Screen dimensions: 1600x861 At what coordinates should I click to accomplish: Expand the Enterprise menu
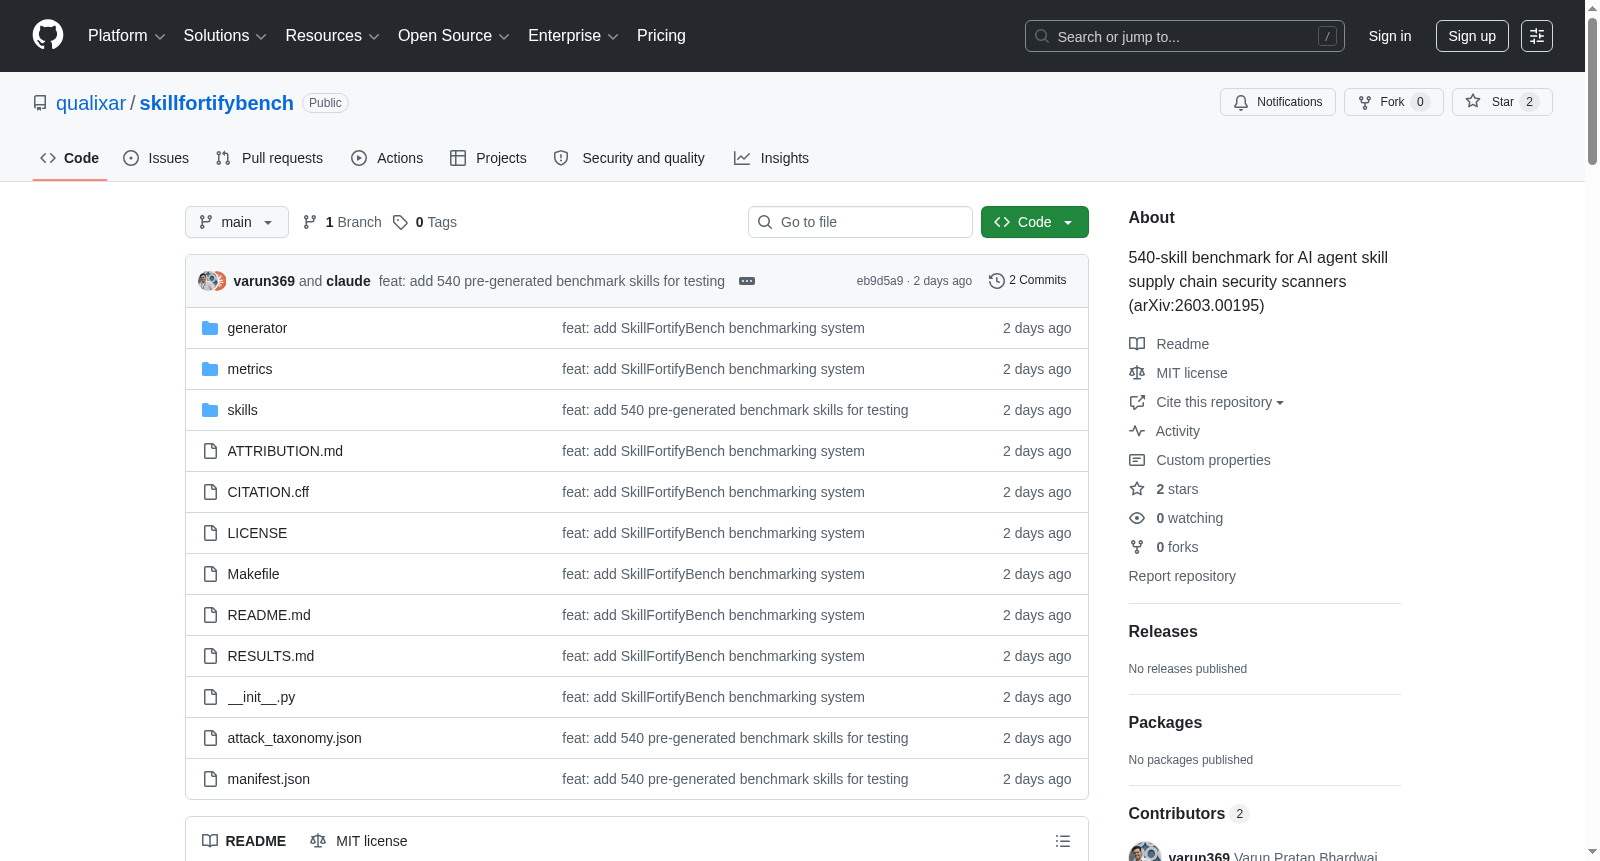click(573, 36)
